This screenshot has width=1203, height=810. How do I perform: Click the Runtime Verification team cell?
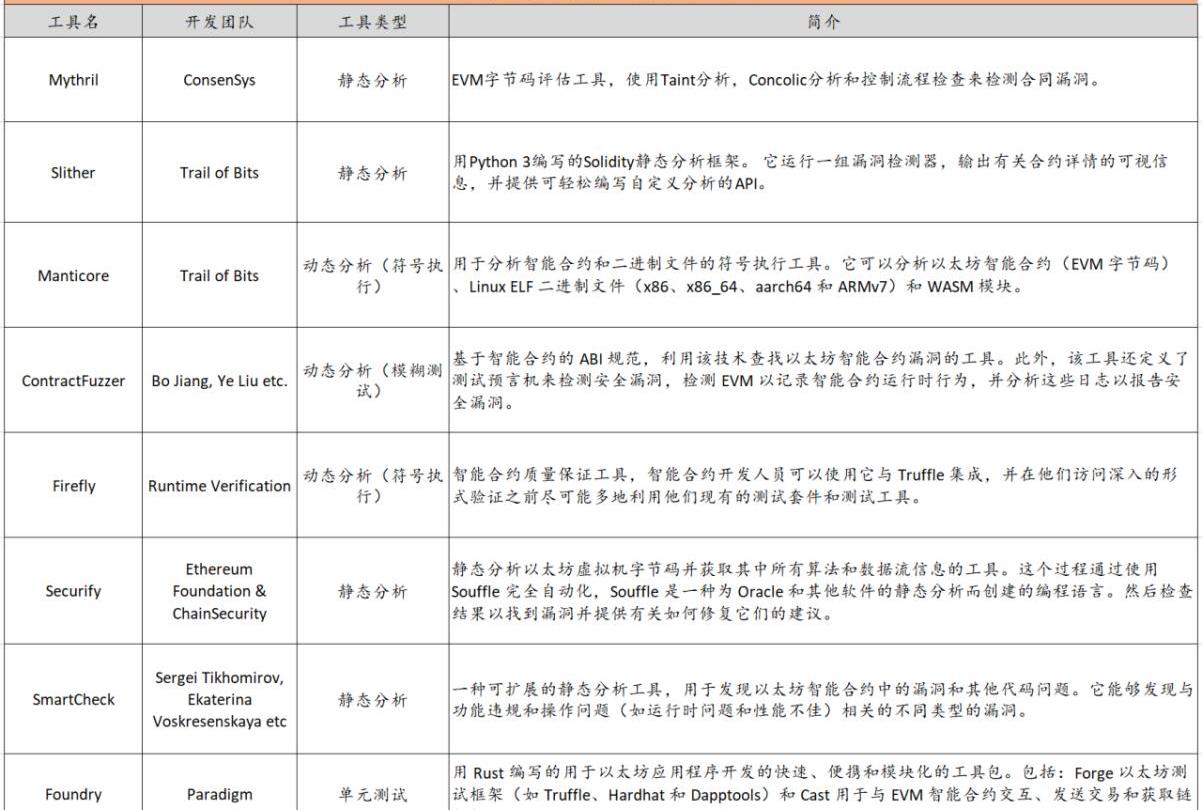pos(219,486)
